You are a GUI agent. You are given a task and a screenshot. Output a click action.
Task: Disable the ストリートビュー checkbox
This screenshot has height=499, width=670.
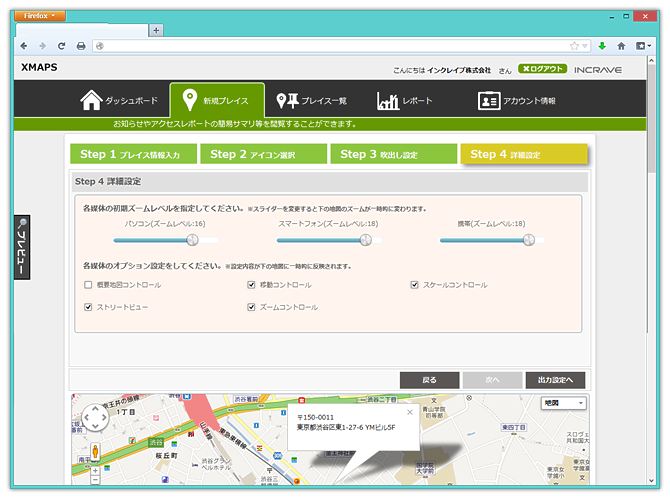[x=89, y=307]
